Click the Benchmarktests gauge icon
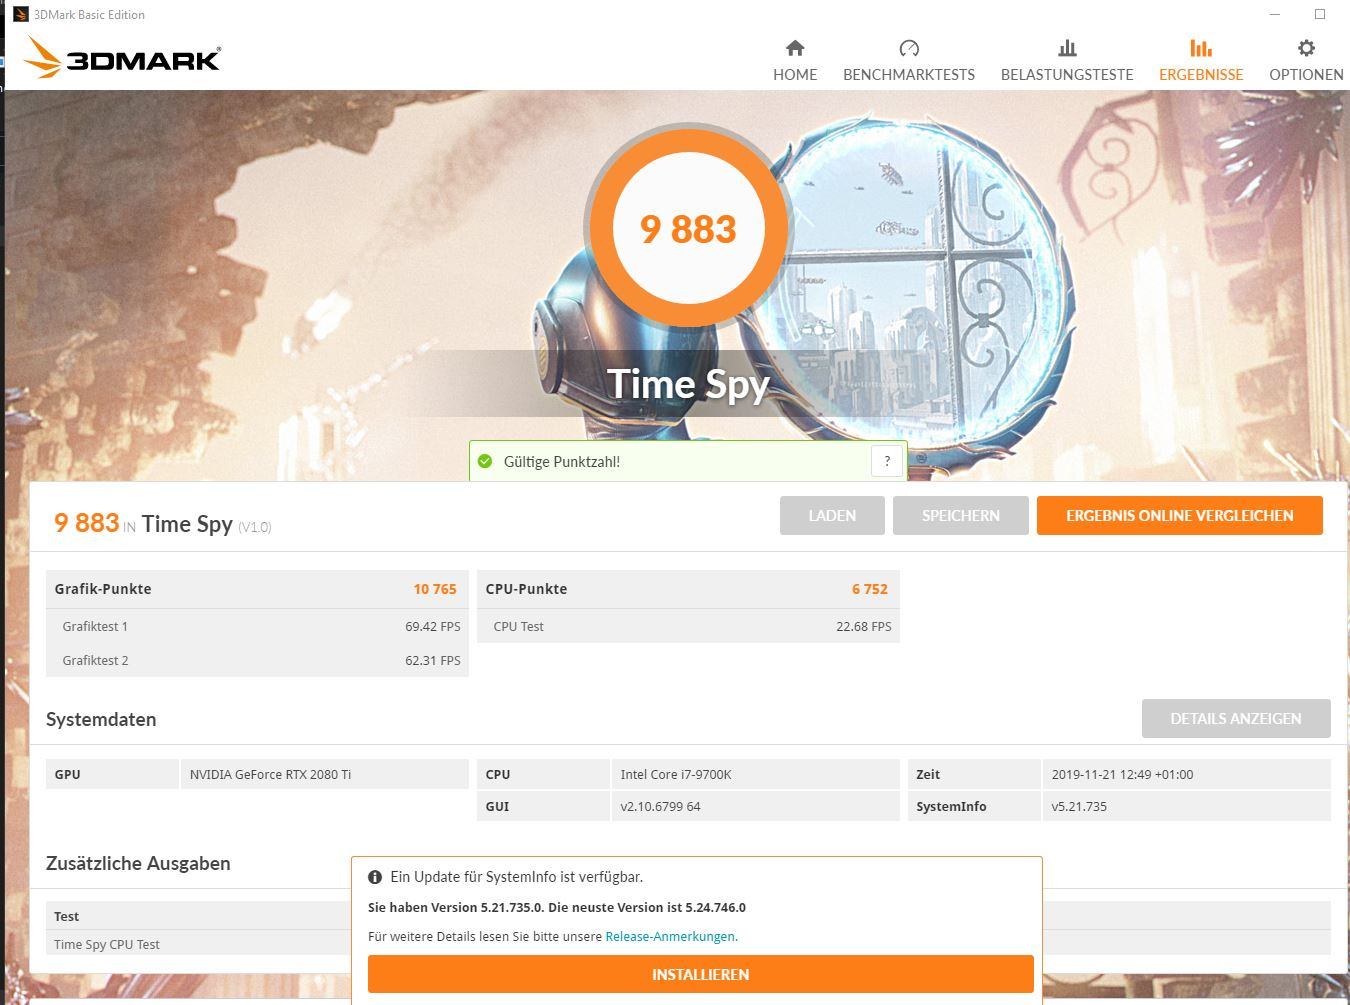 [x=909, y=48]
